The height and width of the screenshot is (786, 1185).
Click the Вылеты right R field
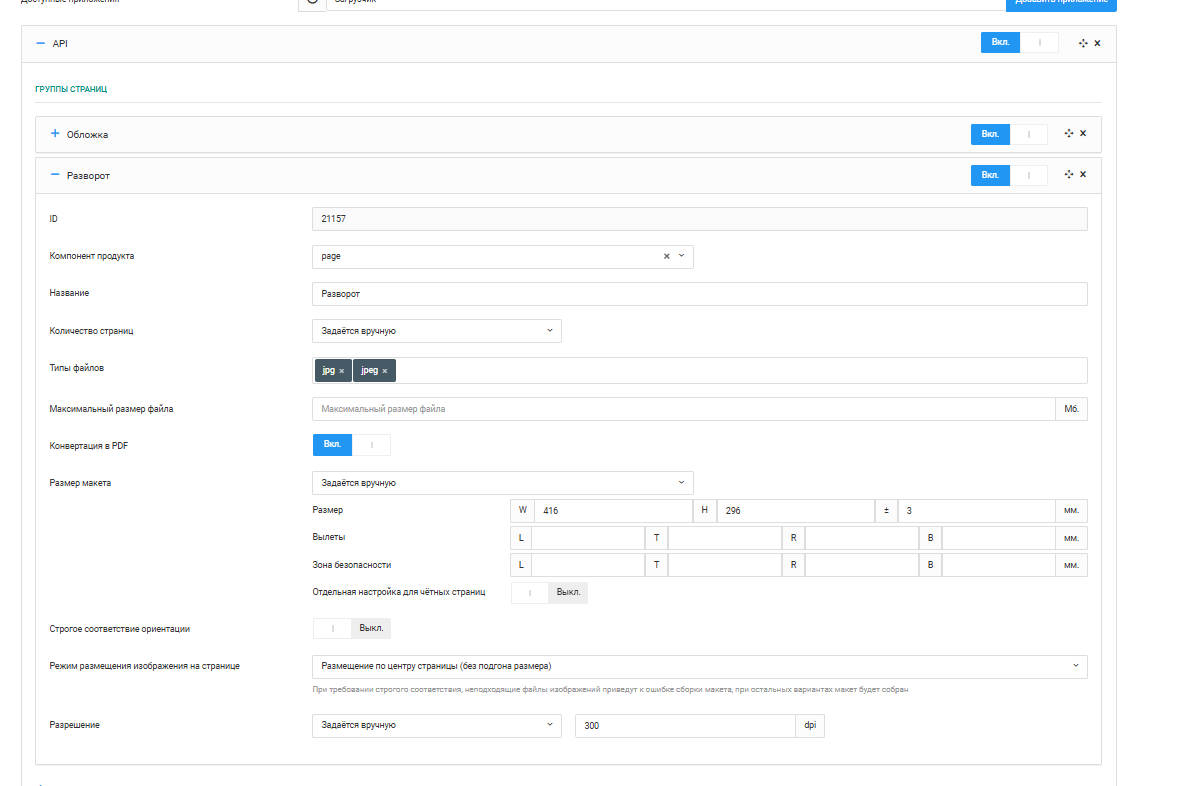[862, 538]
